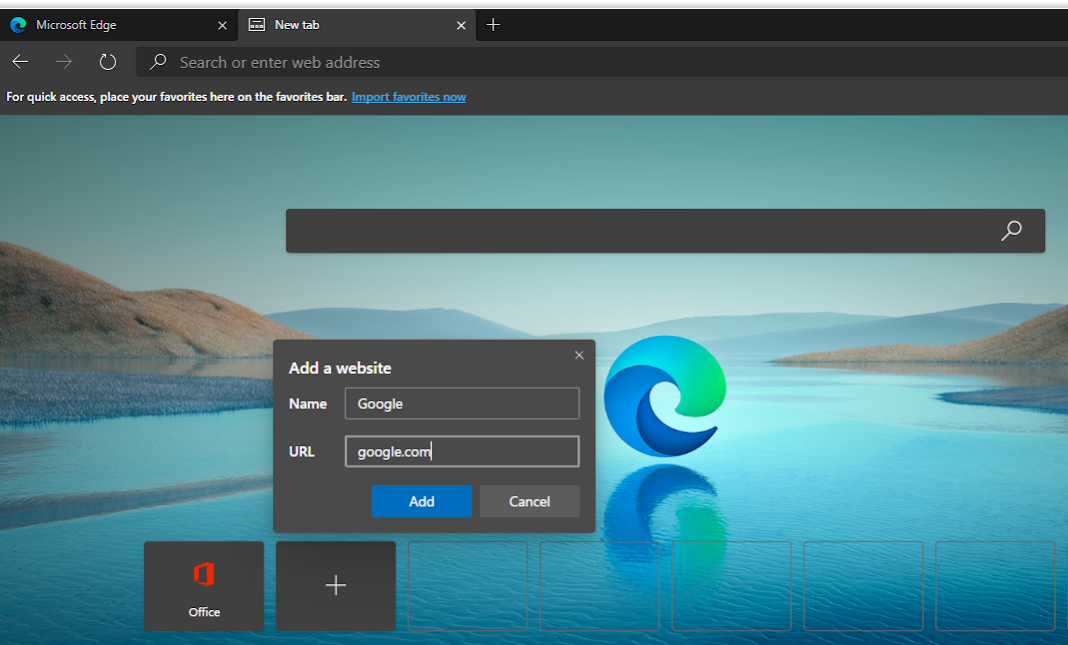Open the Office quick link tile
This screenshot has width=1068, height=645.
204,586
